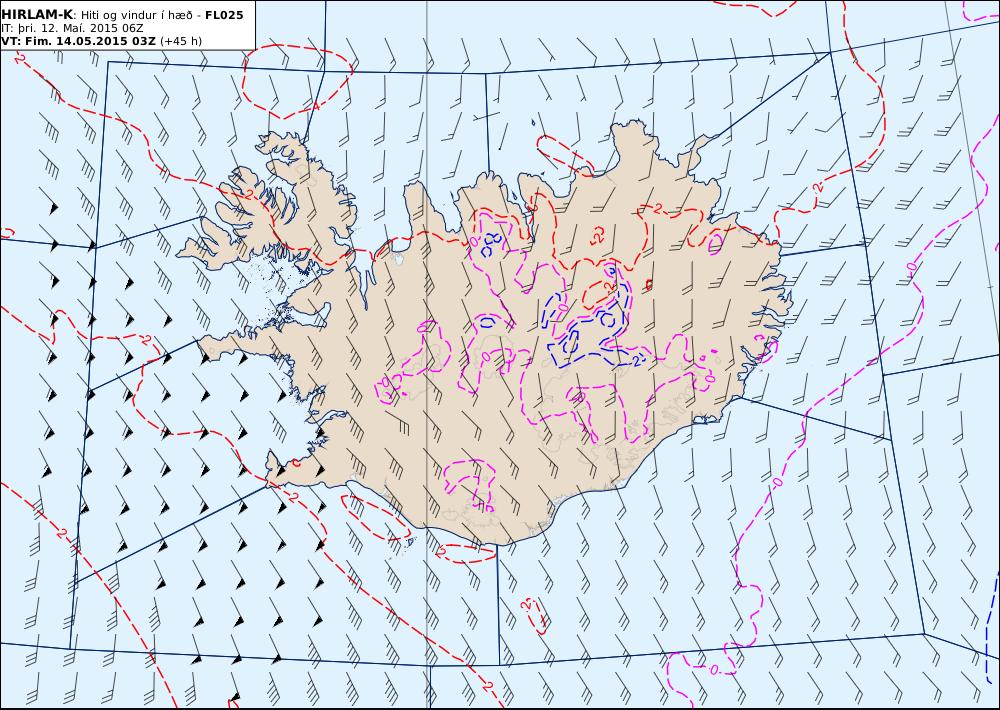Click the HIRLAM-K model name in title
The height and width of the screenshot is (710, 1000).
37,15
